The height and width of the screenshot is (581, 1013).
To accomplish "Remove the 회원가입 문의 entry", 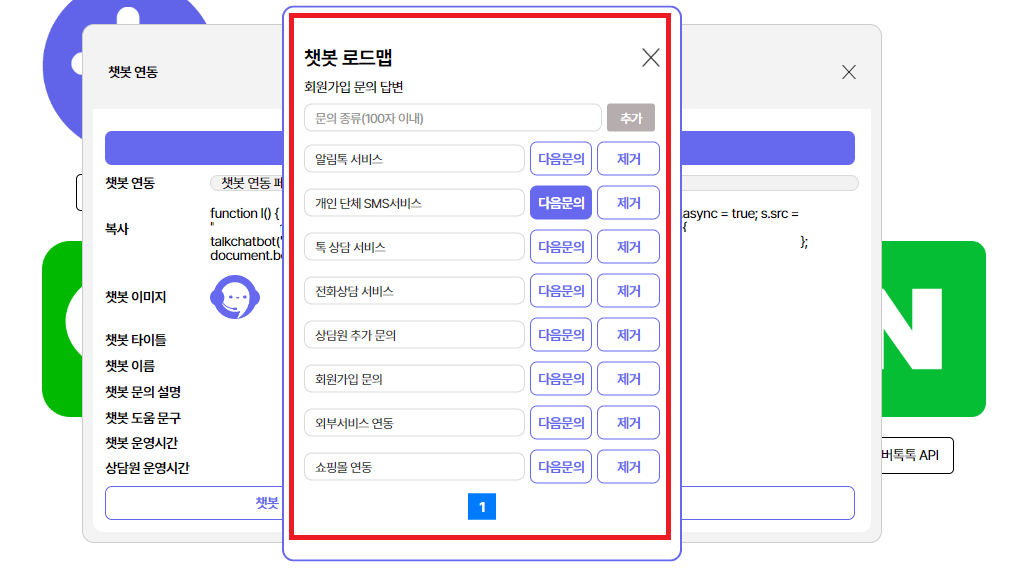I will [629, 379].
